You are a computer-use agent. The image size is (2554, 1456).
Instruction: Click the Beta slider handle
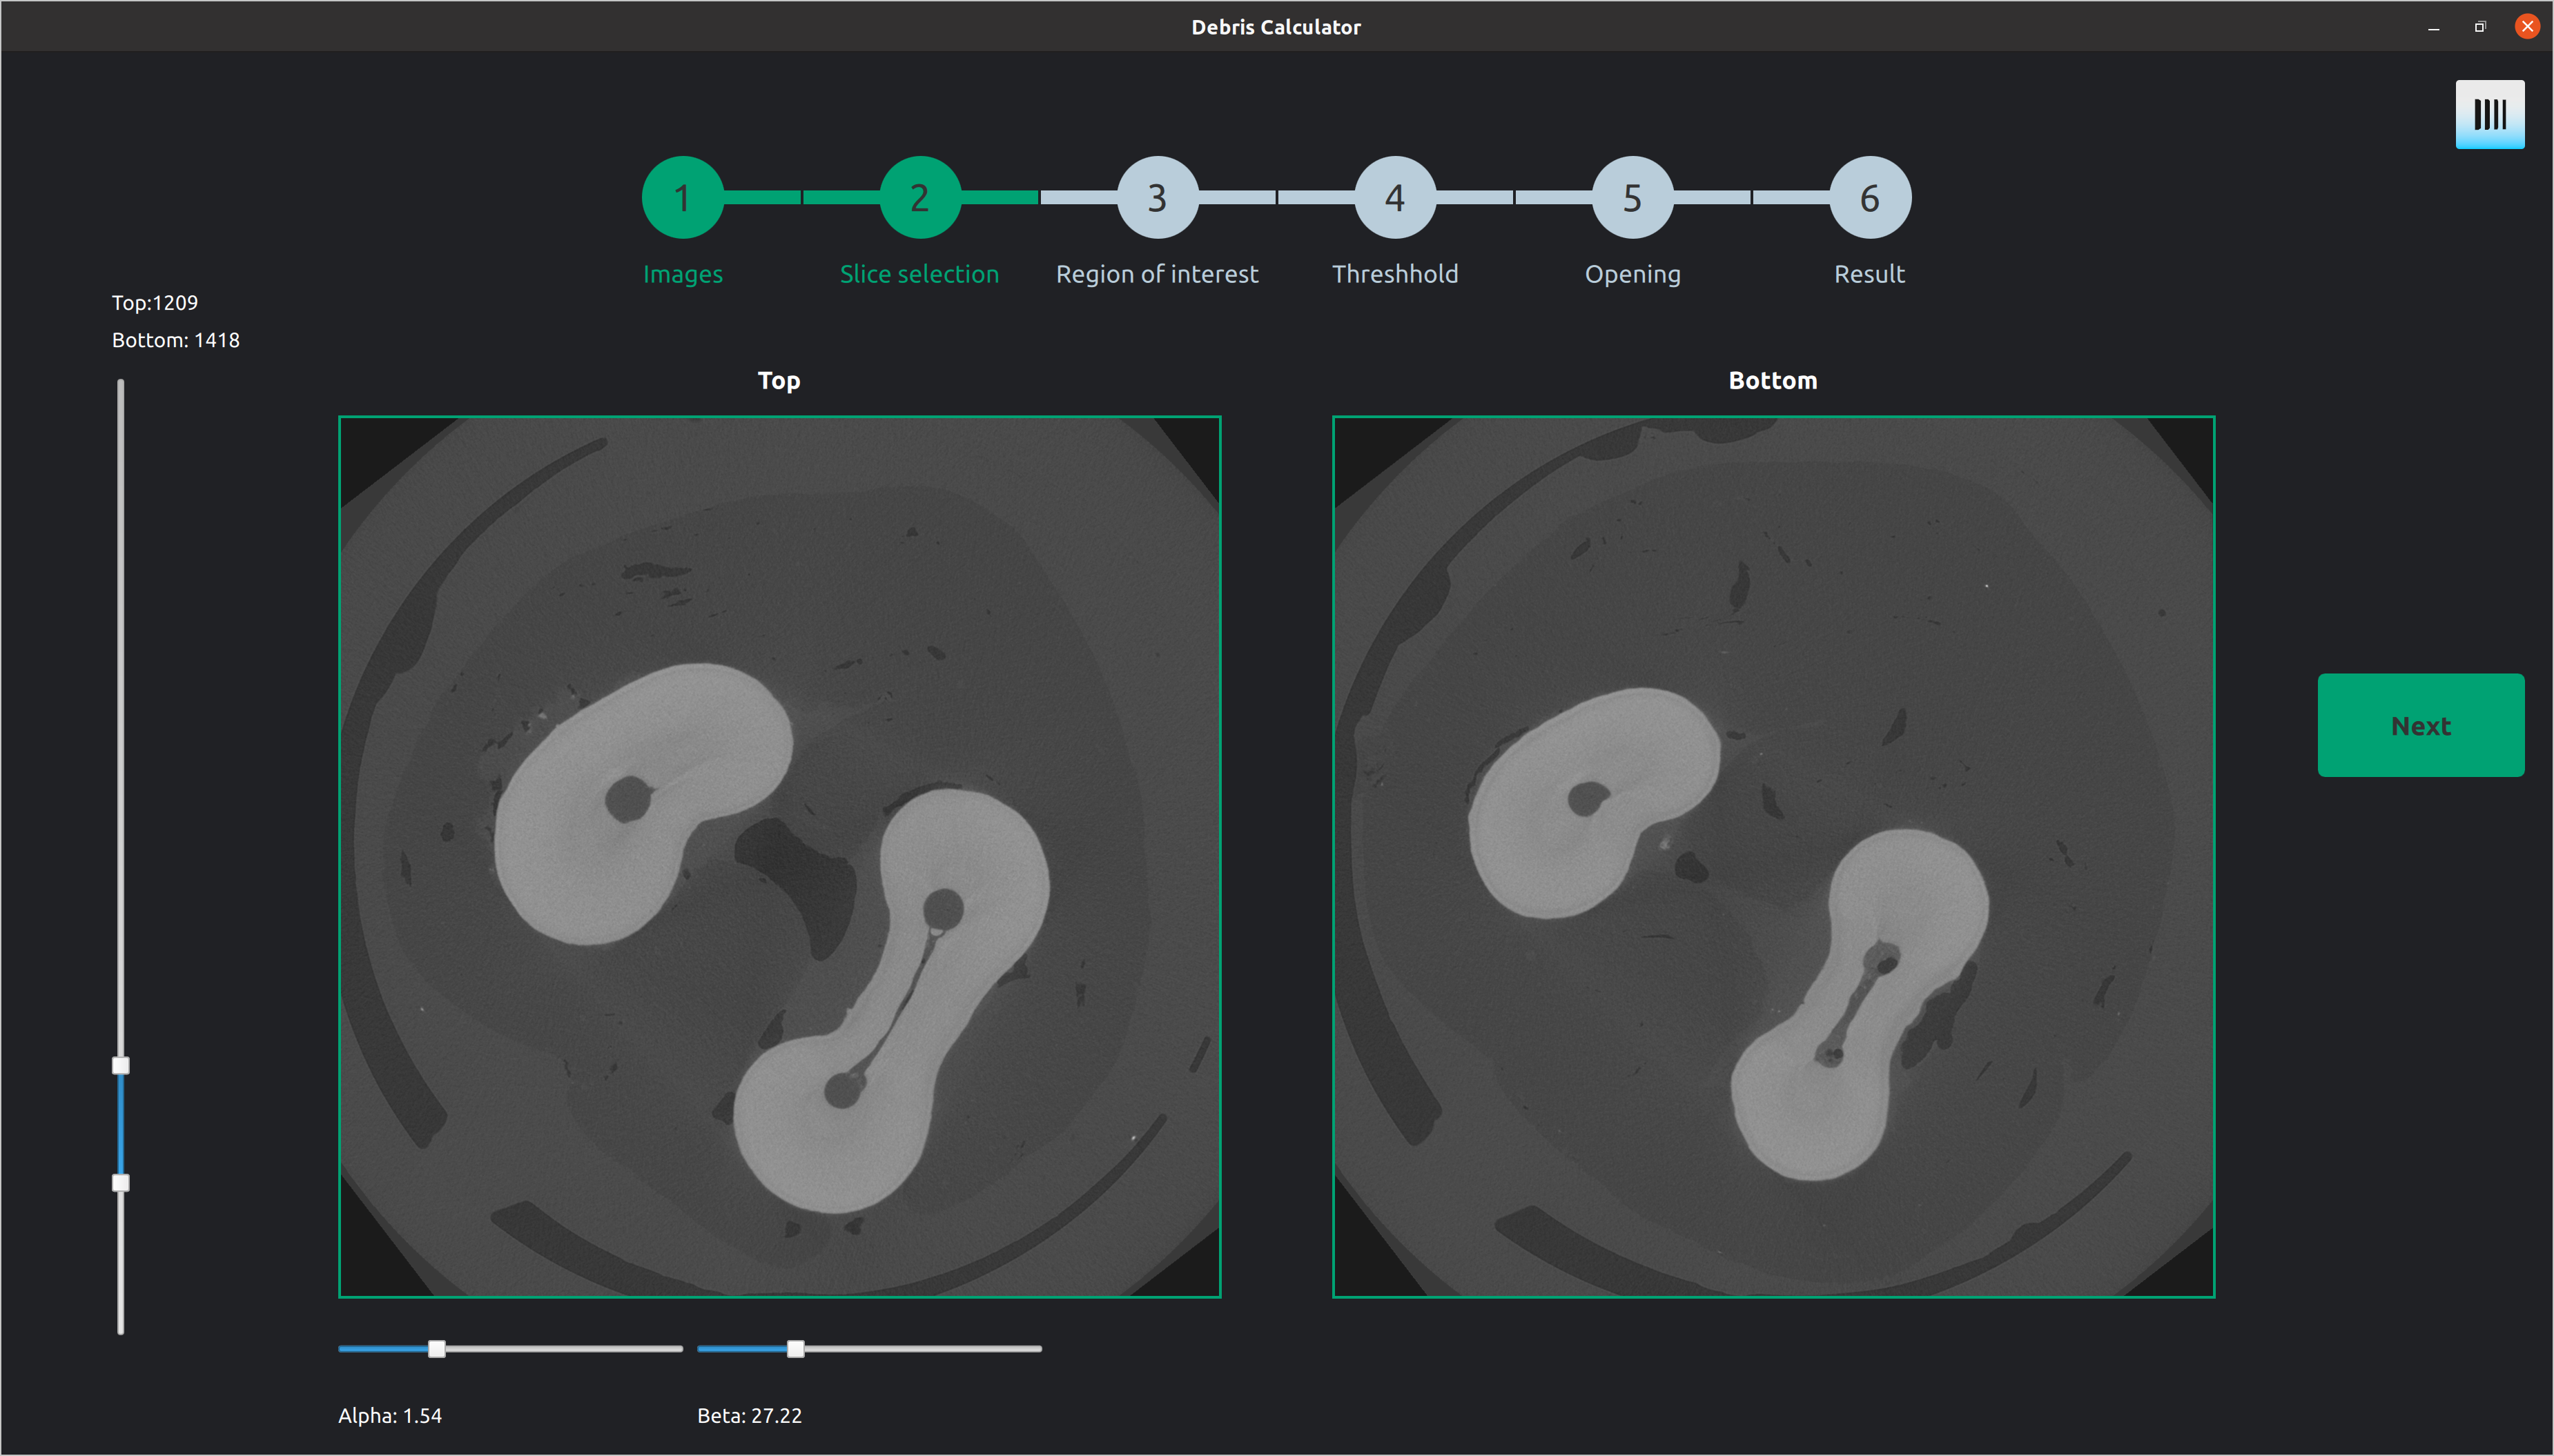[x=795, y=1349]
